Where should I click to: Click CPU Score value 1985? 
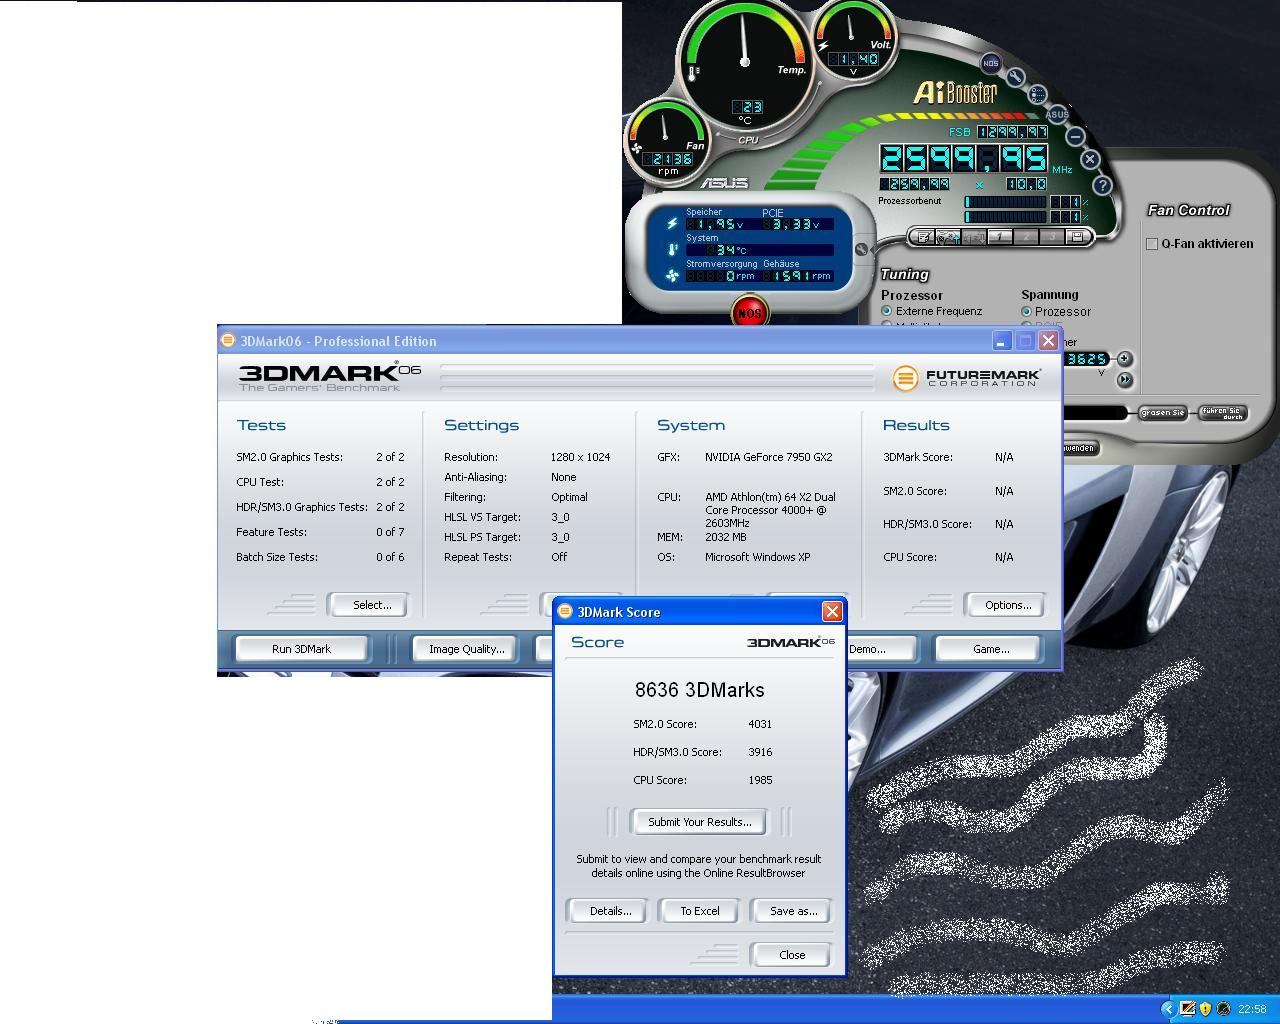point(760,780)
